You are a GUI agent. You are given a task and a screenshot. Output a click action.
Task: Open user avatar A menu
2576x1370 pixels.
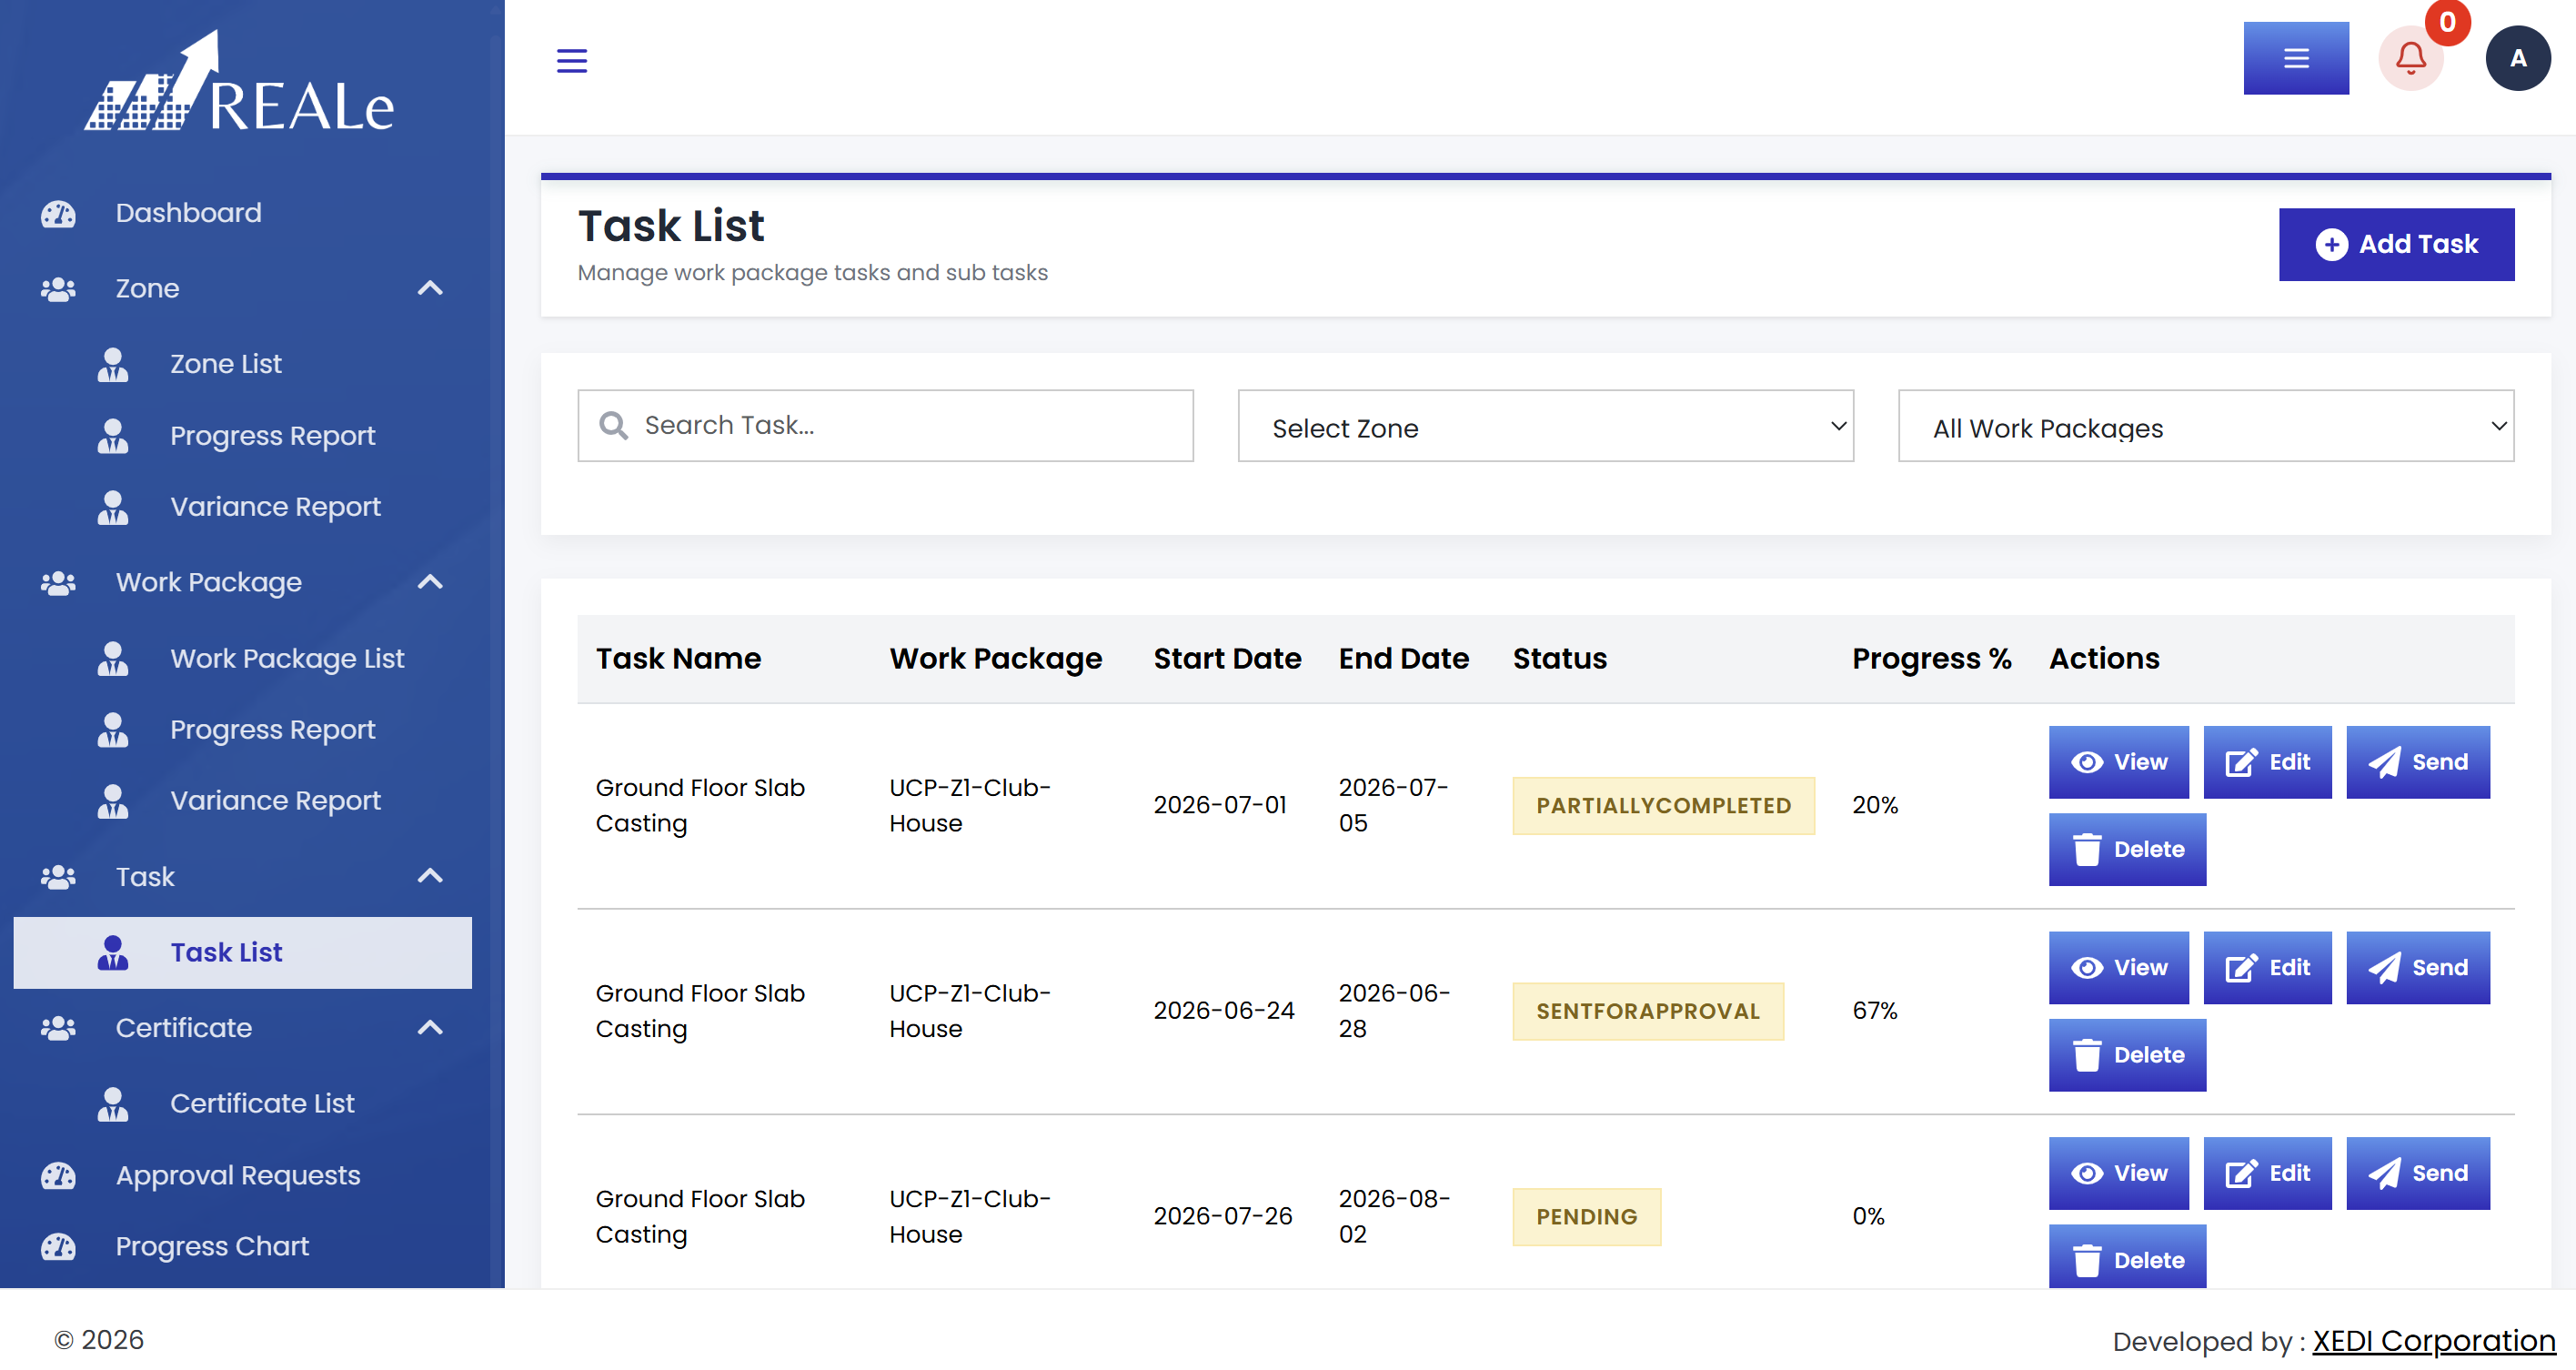click(x=2518, y=58)
